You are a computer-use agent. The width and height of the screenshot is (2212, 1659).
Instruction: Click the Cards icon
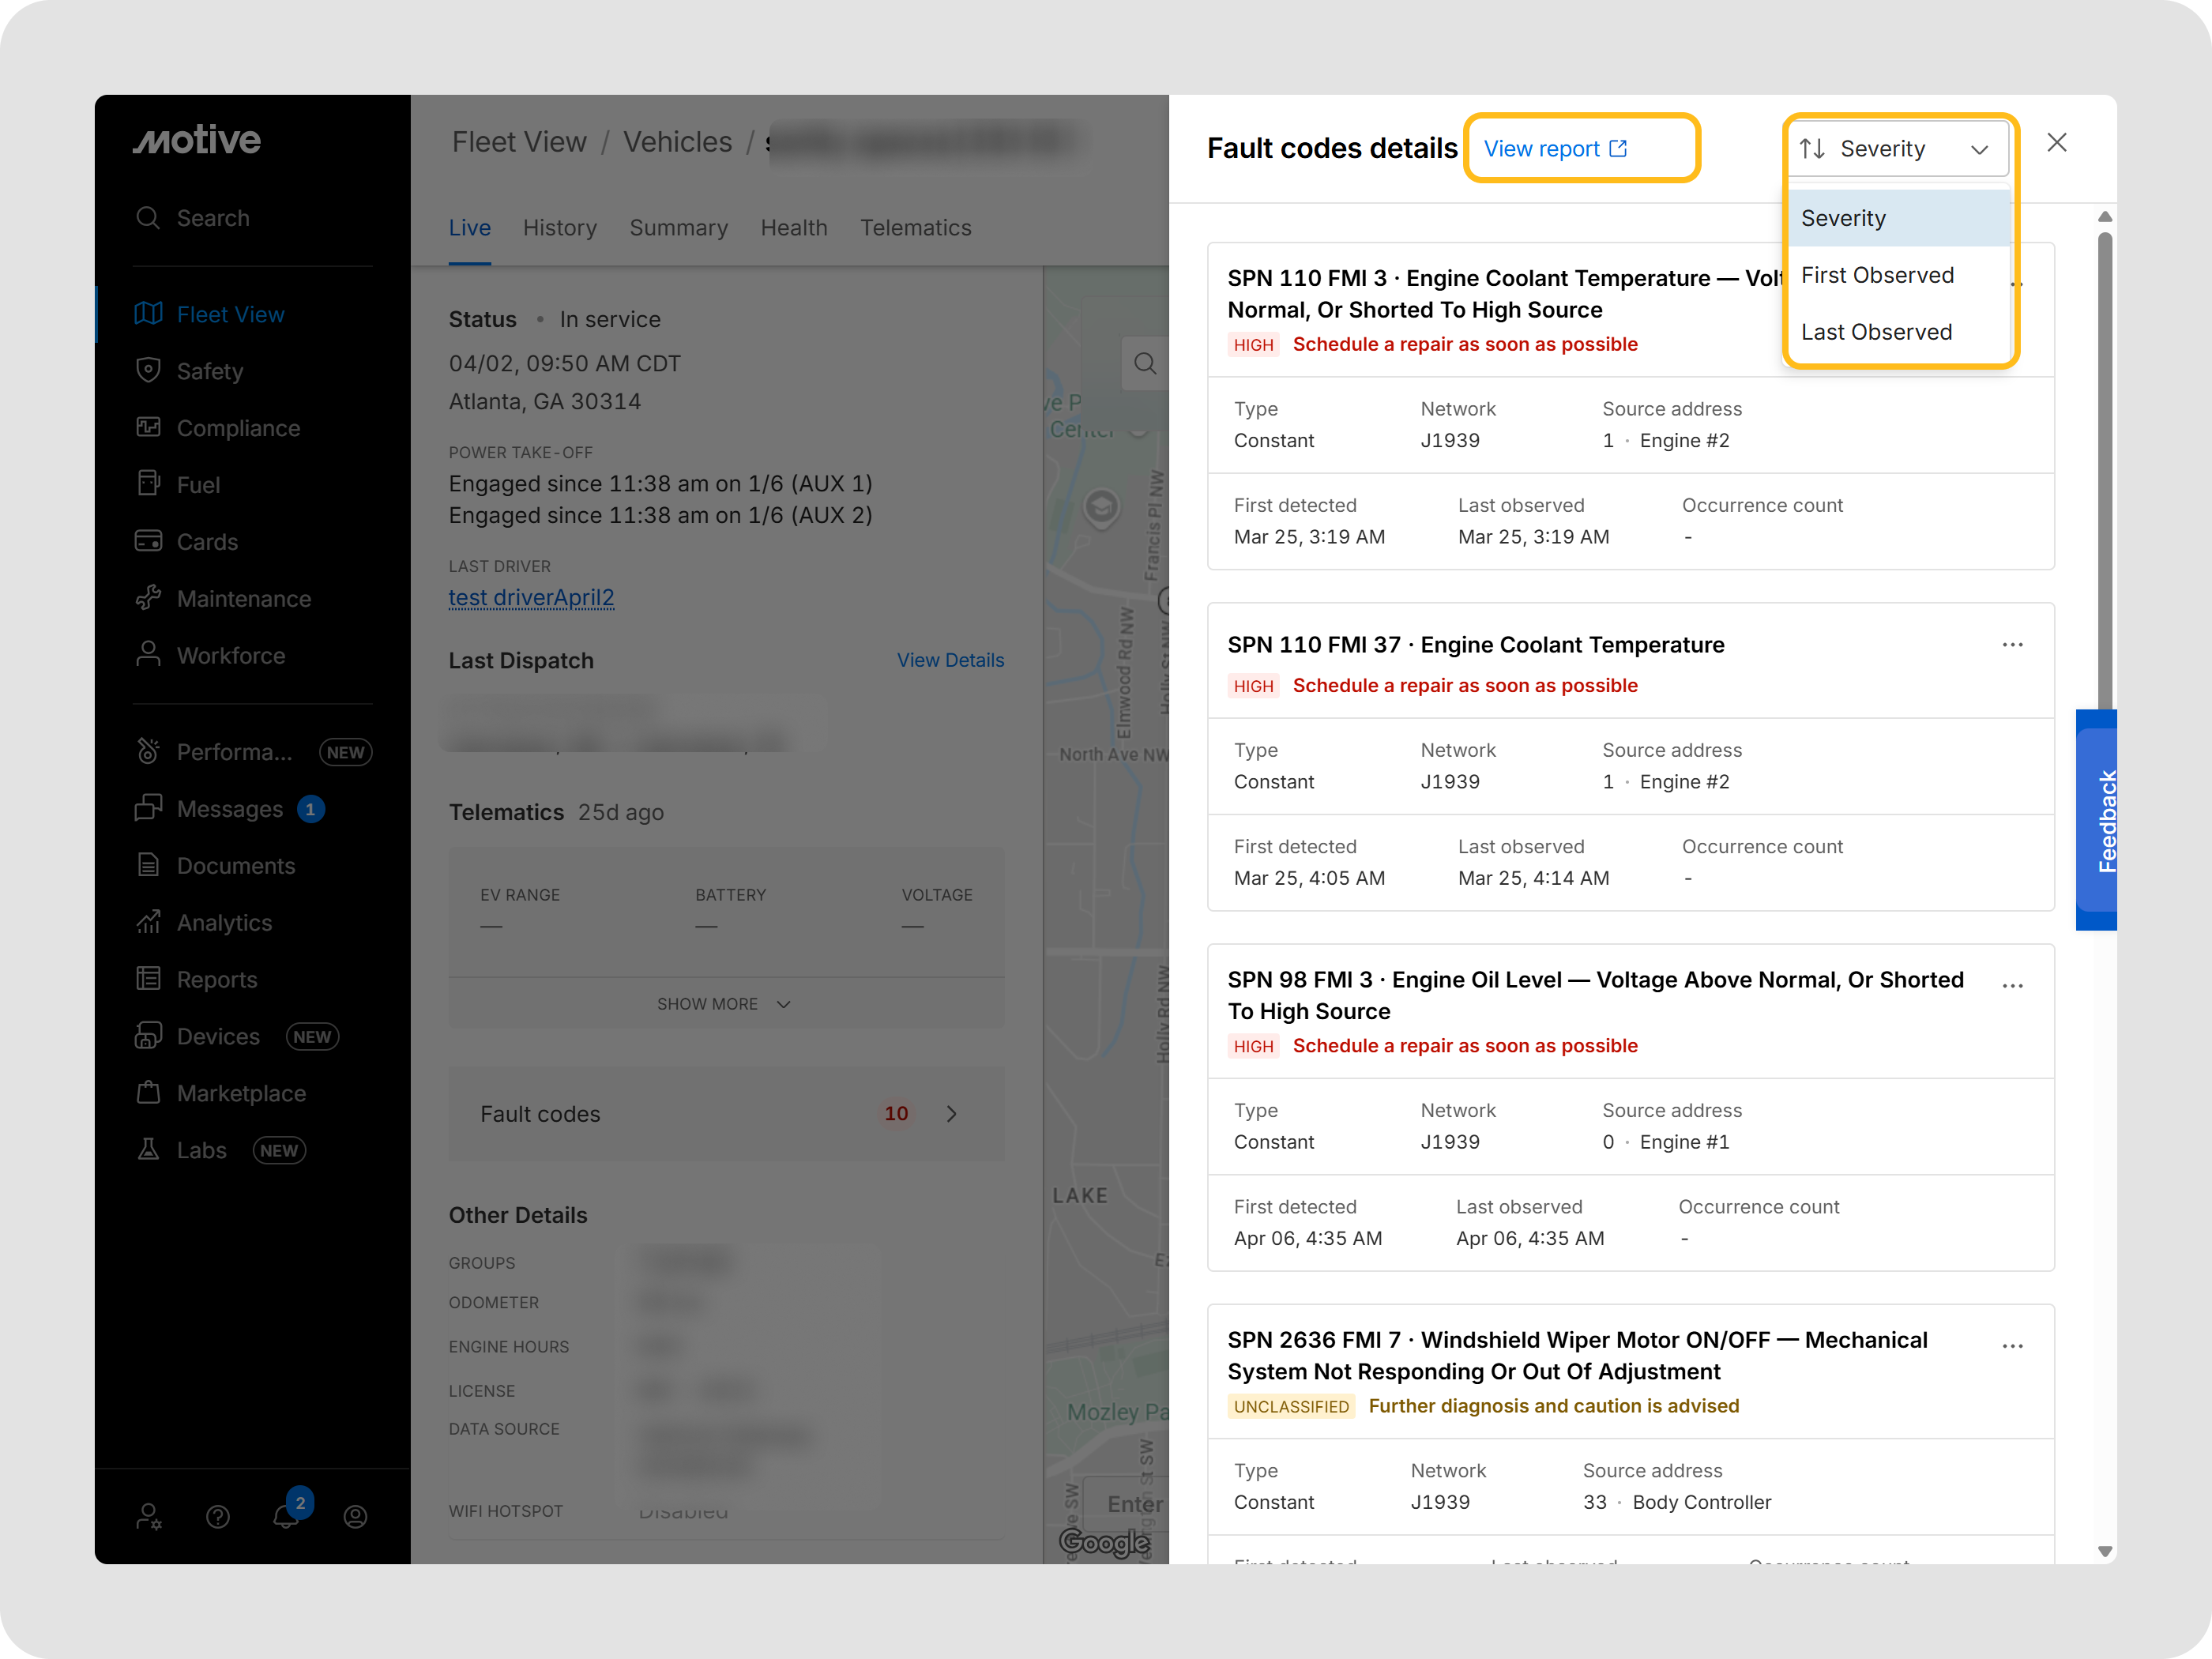coord(148,541)
